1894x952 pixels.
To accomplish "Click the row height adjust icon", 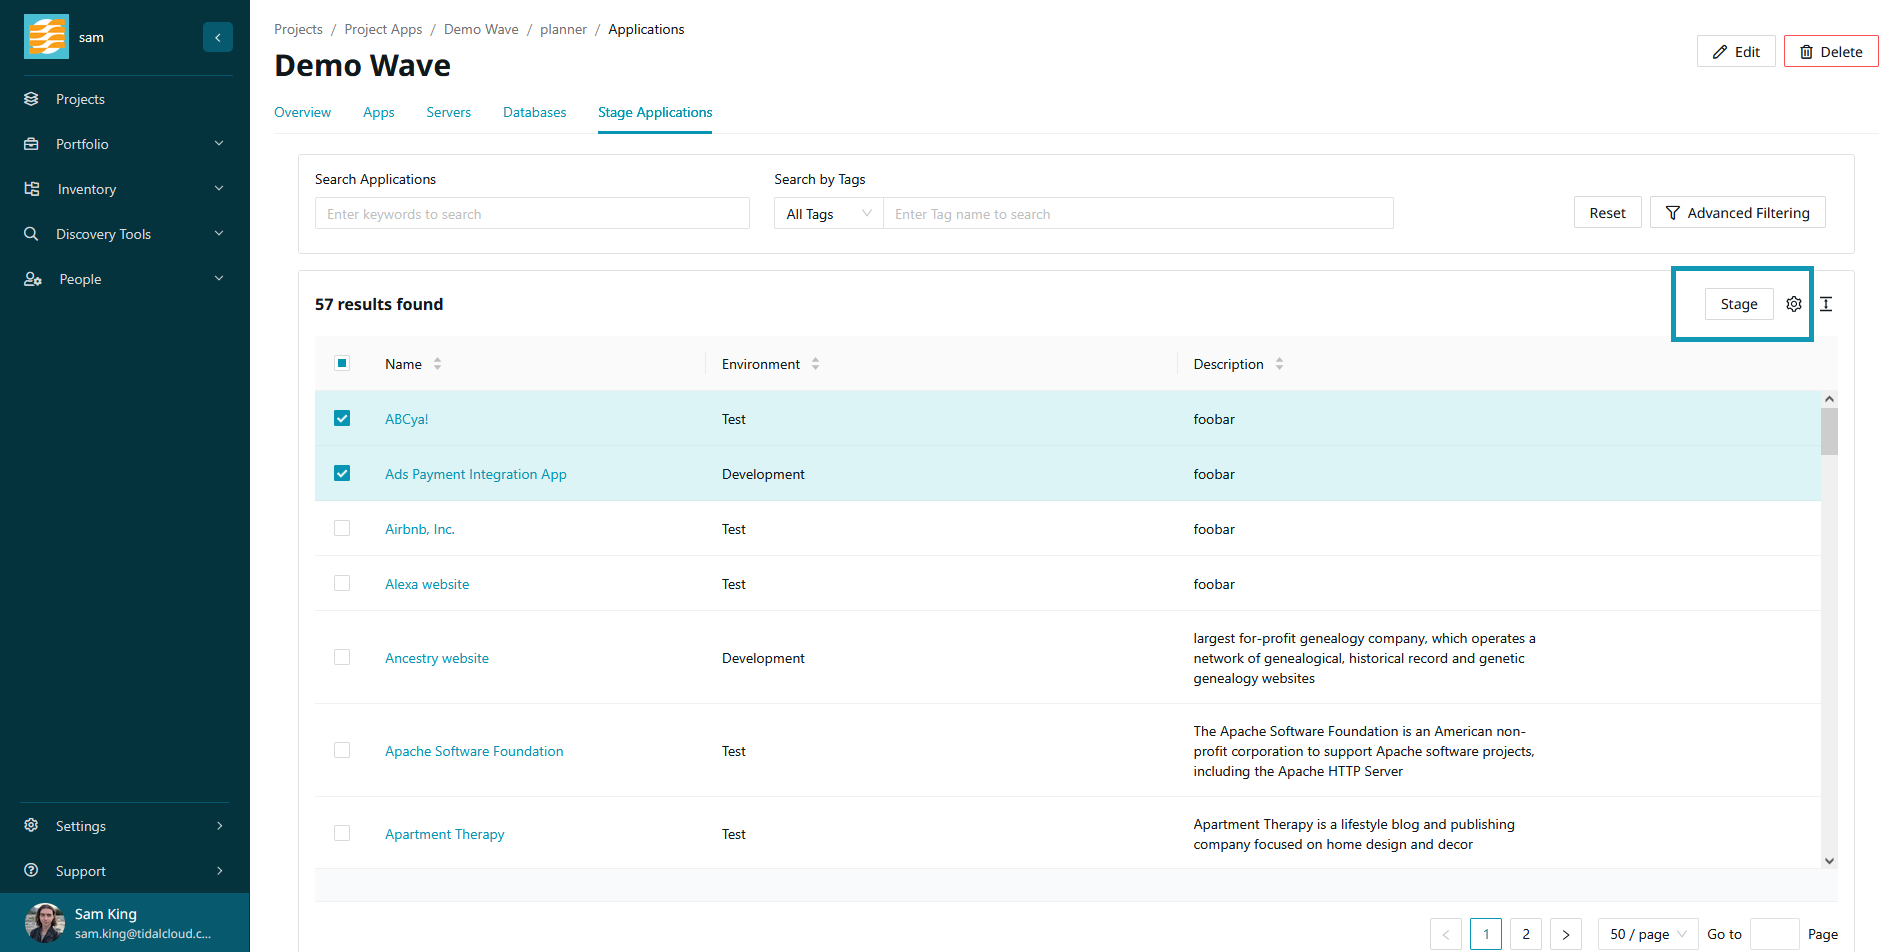I will [x=1825, y=304].
